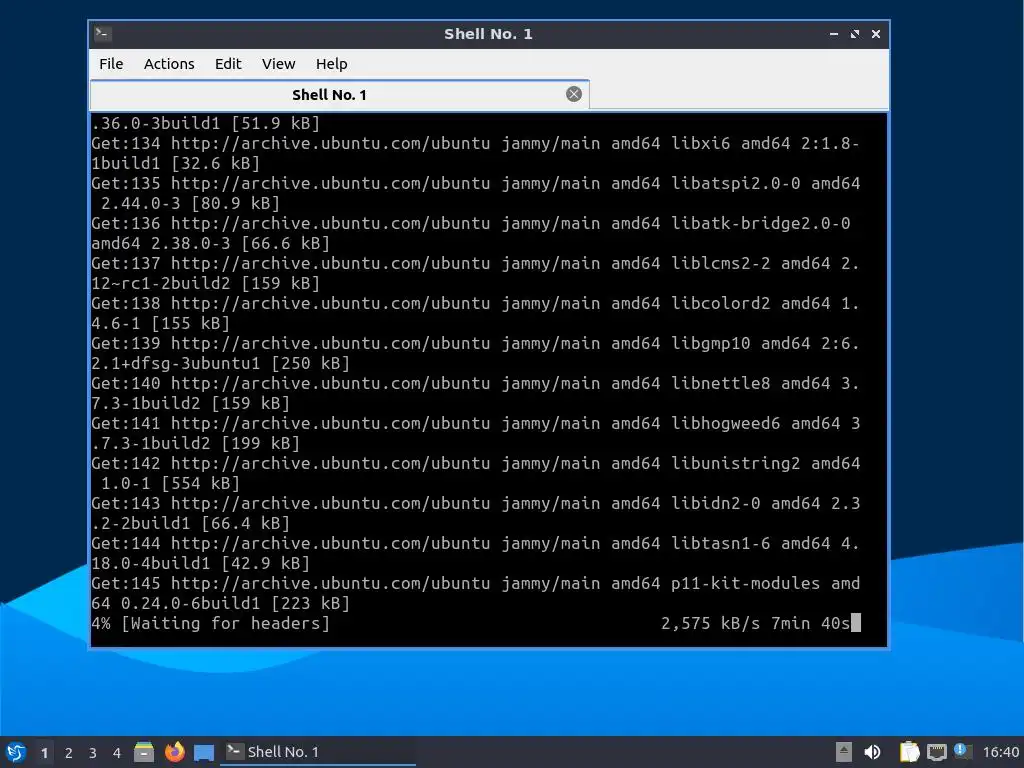Click the '1build1 [32.6 kB]' text
Image resolution: width=1024 pixels, height=768 pixels.
click(176, 163)
